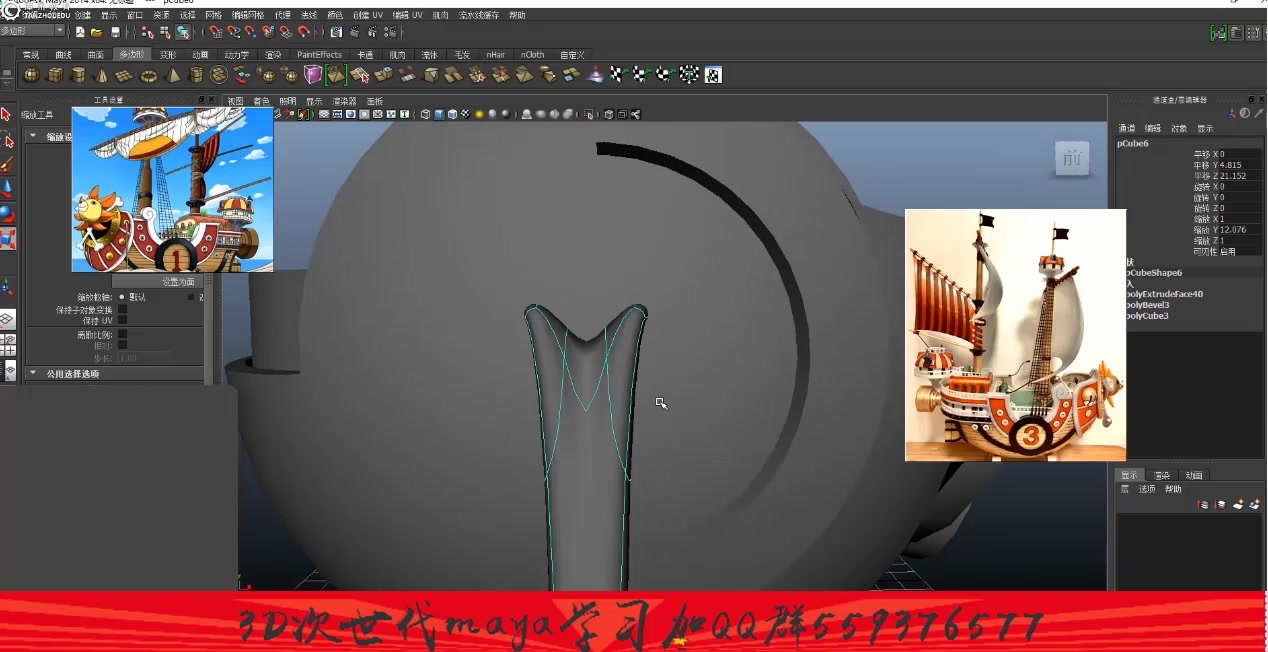This screenshot has height=652, width=1268.
Task: Click the Thousand Sunny reference image thumbnail
Action: [x=171, y=189]
